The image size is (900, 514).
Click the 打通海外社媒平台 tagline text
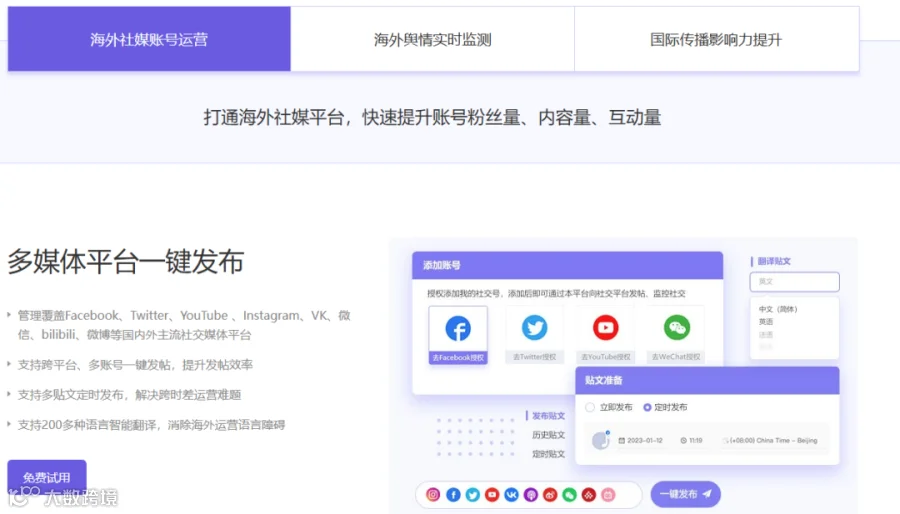[432, 118]
